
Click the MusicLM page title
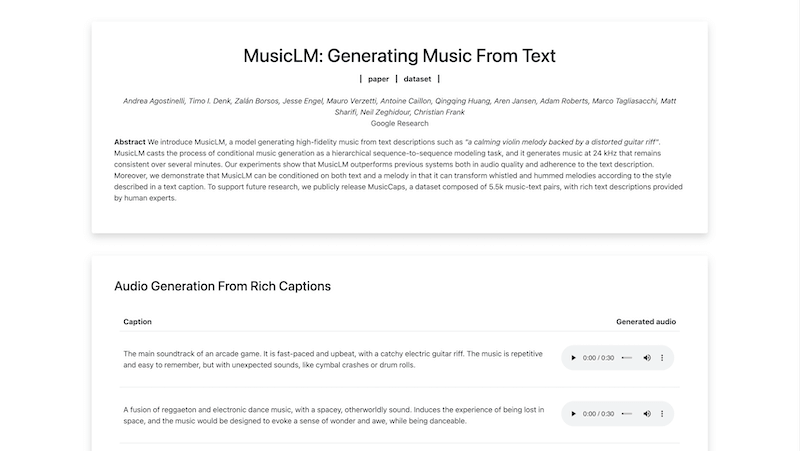click(x=399, y=56)
